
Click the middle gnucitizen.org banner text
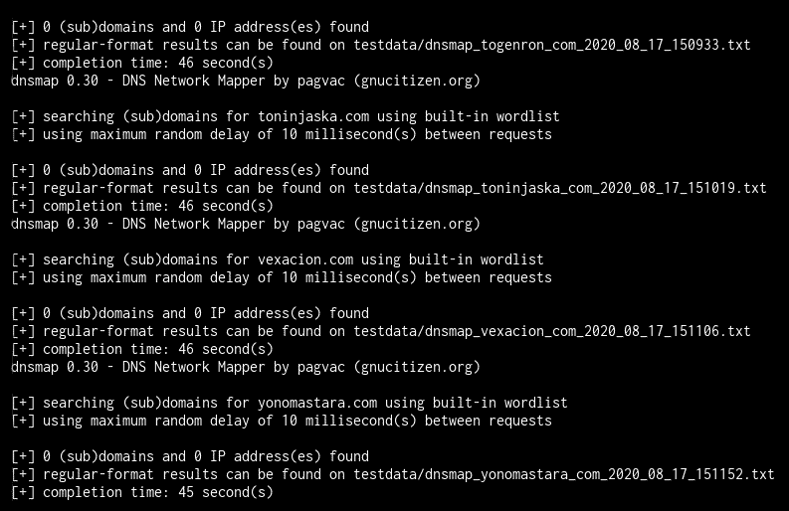417,224
